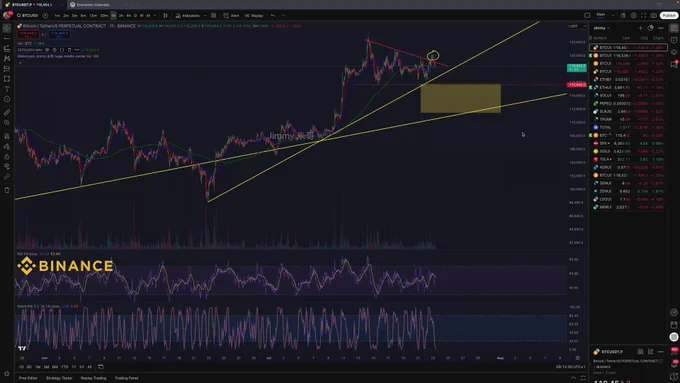680x383 pixels.
Task: Select the text annotation tool
Action: click(7, 89)
